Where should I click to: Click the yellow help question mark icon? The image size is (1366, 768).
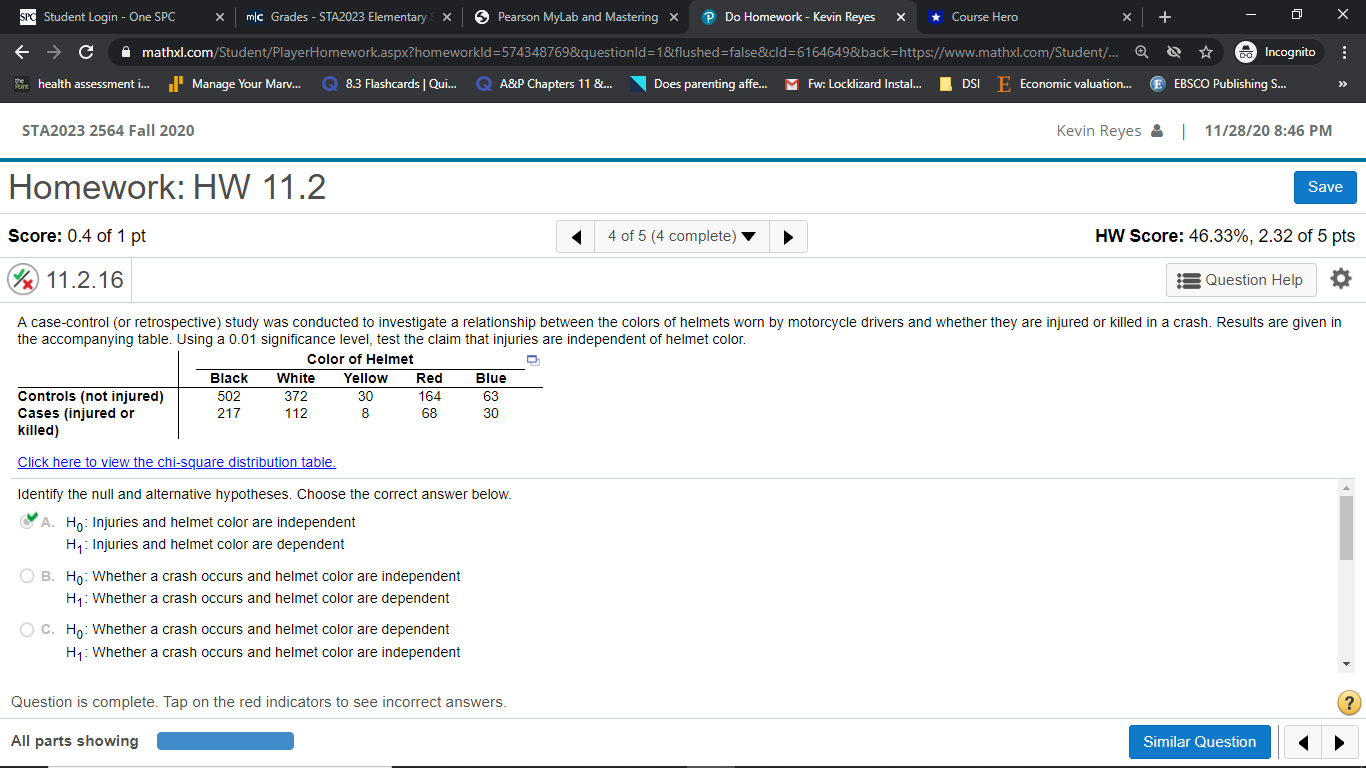[1347, 702]
